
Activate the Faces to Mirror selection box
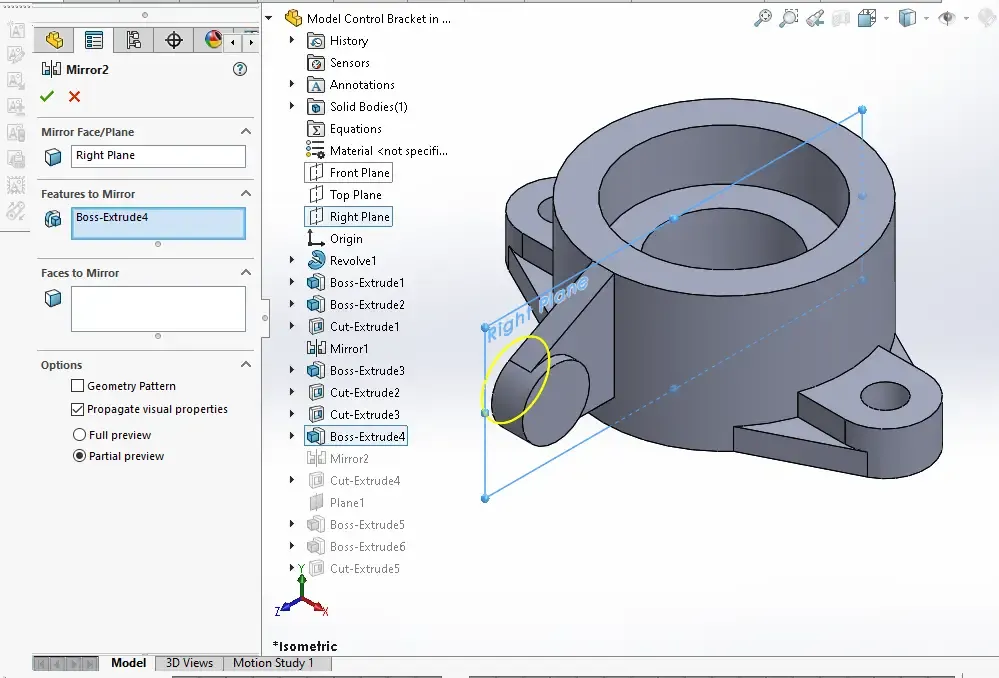[158, 309]
